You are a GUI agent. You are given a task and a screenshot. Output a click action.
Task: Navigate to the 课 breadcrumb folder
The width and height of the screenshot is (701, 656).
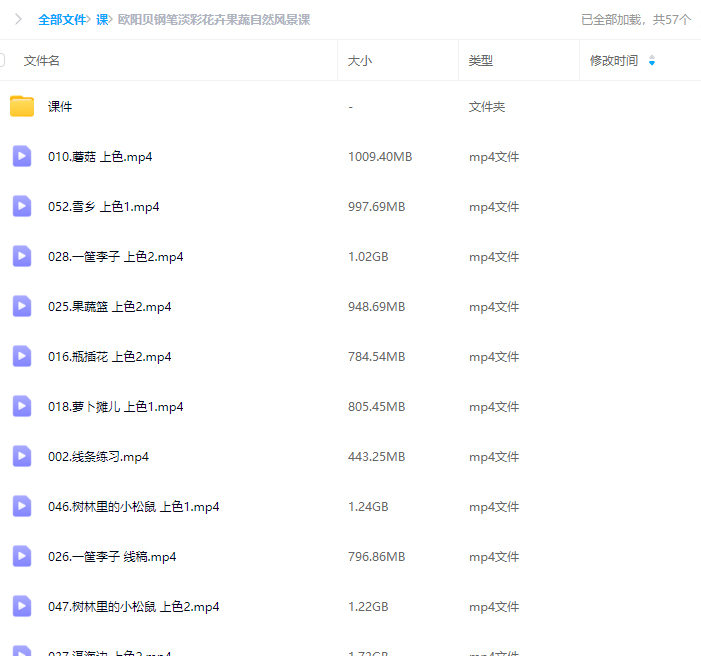(102, 19)
